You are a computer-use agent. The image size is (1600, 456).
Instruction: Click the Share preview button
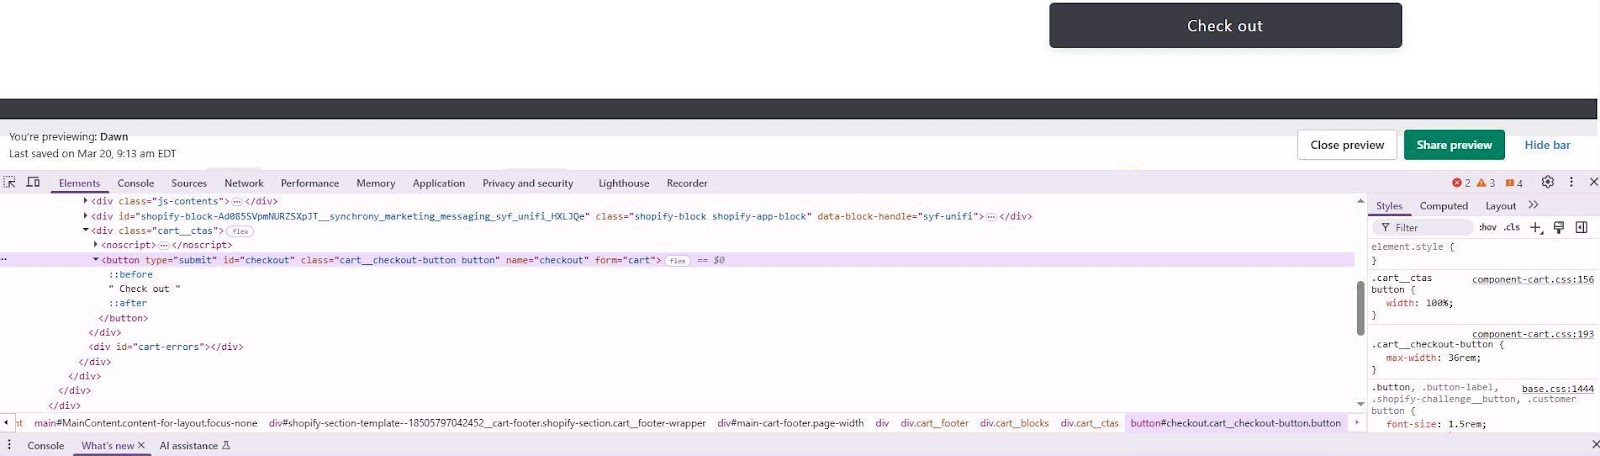(1453, 145)
